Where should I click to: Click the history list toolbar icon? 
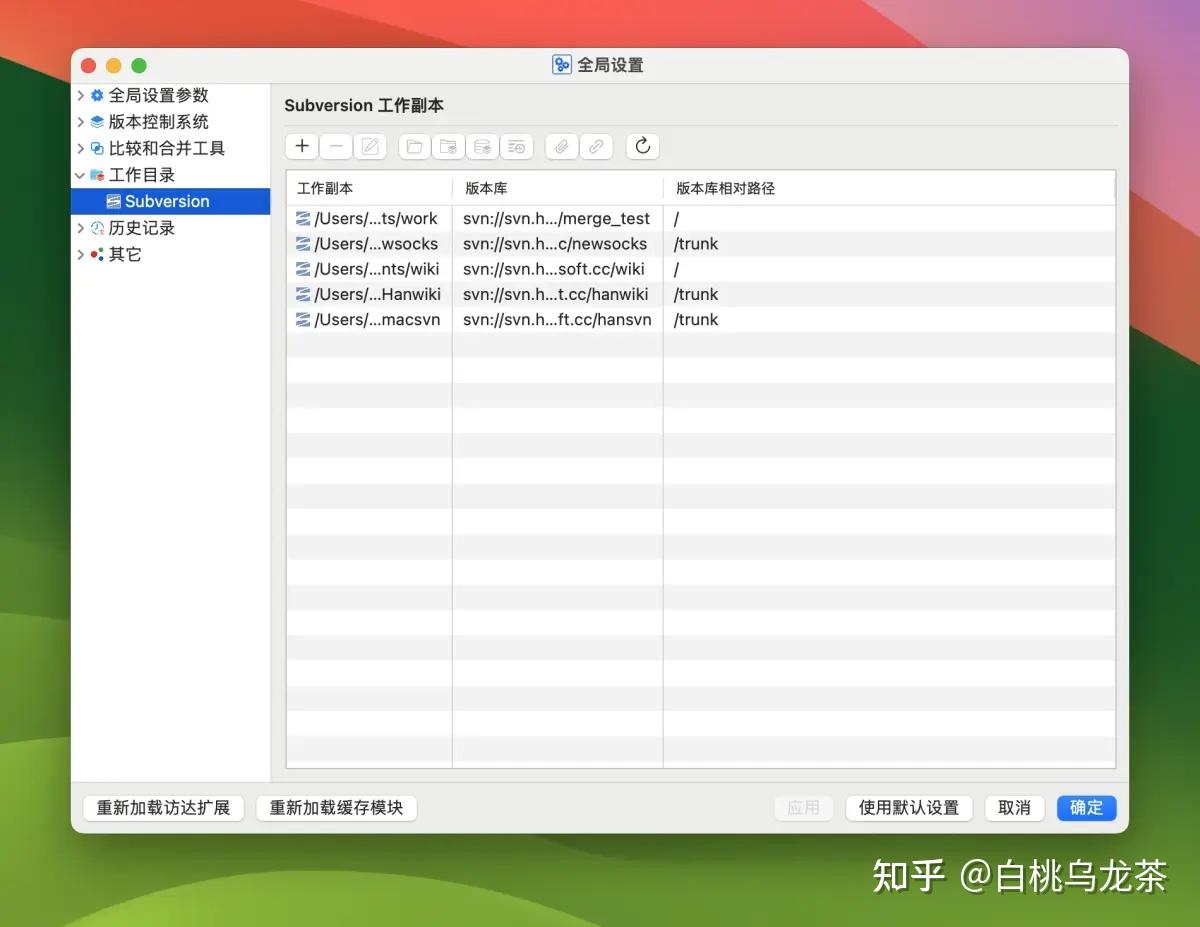516,146
